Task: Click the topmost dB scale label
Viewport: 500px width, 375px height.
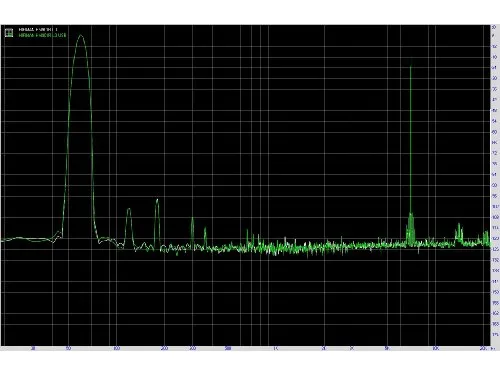Action: (x=494, y=27)
